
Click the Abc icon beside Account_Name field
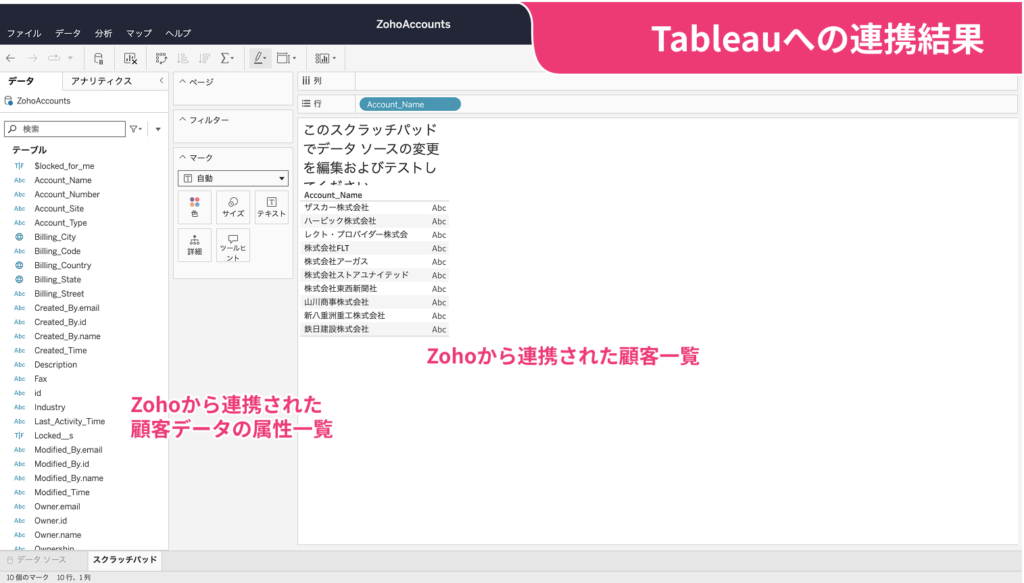pos(20,180)
